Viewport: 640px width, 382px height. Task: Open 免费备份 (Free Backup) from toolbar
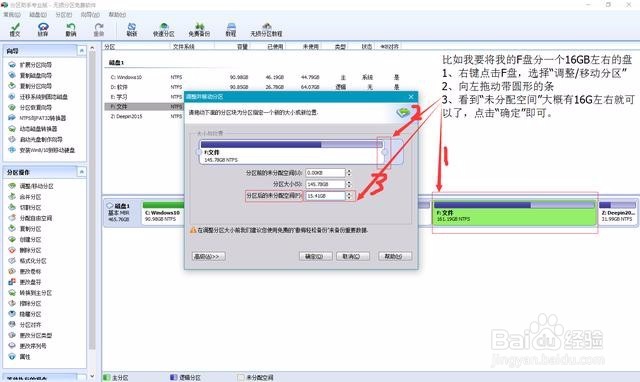pyautogui.click(x=199, y=29)
